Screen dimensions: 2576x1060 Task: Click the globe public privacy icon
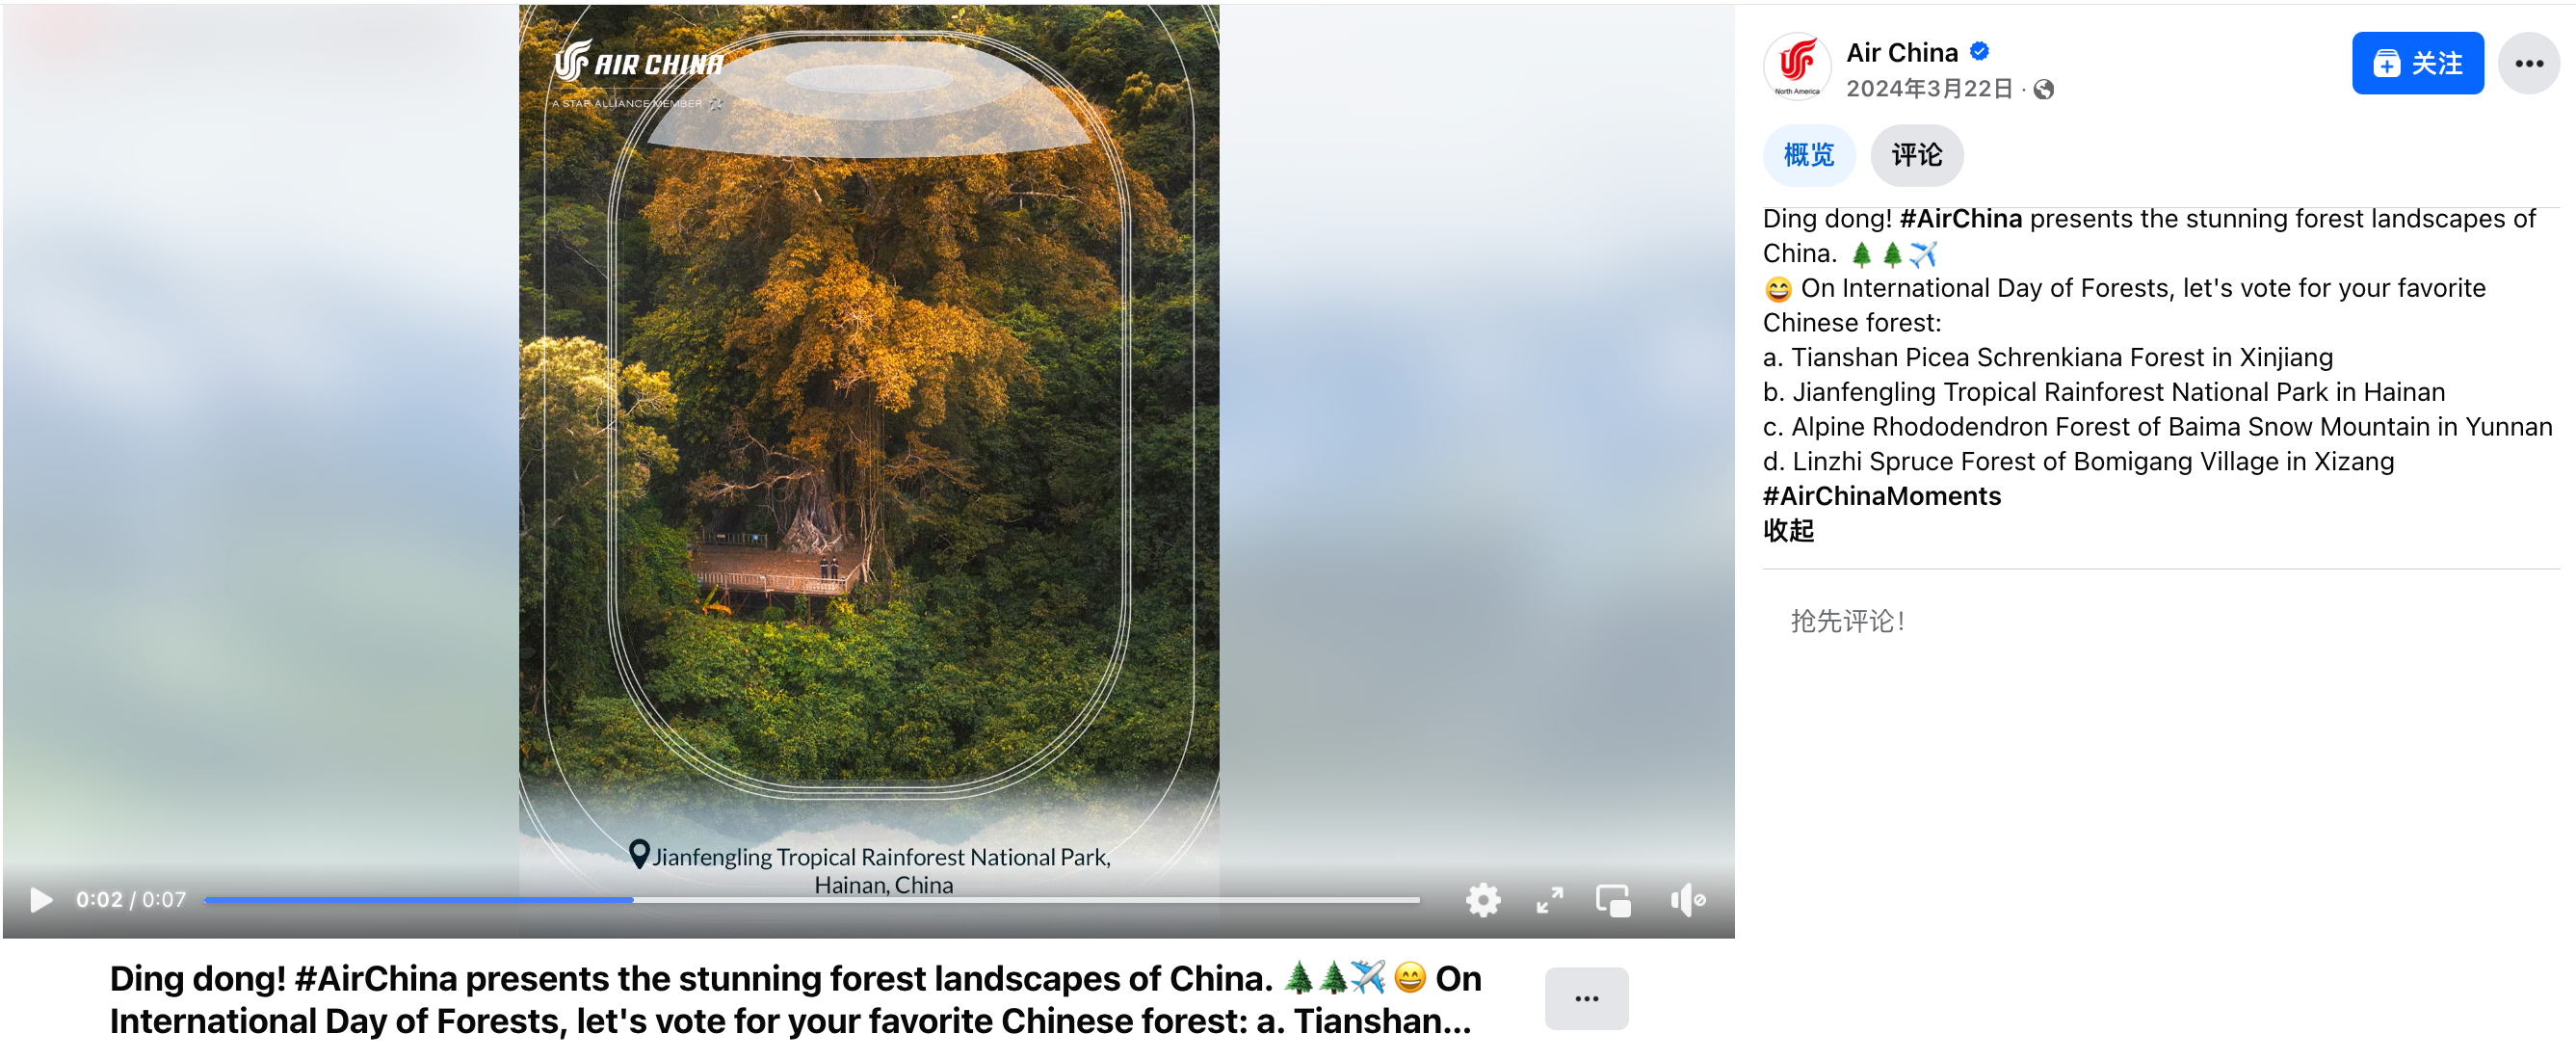pyautogui.click(x=2043, y=89)
